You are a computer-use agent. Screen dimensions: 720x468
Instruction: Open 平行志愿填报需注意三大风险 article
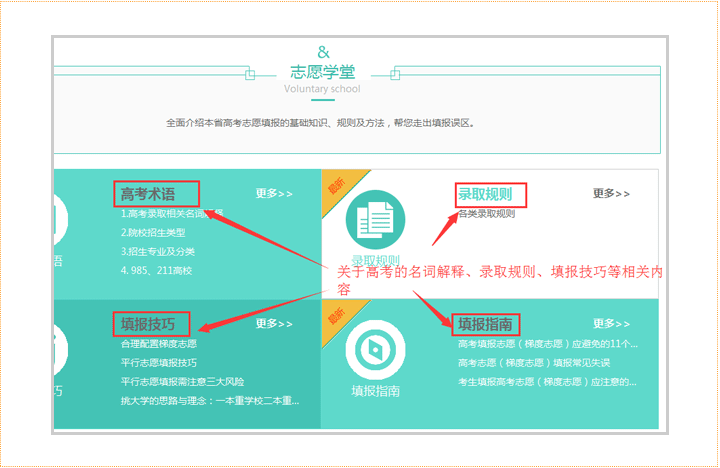(x=182, y=382)
